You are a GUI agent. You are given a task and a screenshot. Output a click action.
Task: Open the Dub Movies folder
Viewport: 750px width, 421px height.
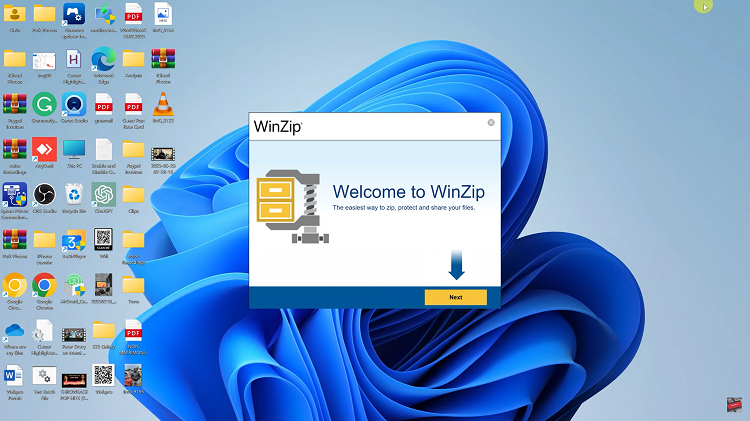(44, 14)
